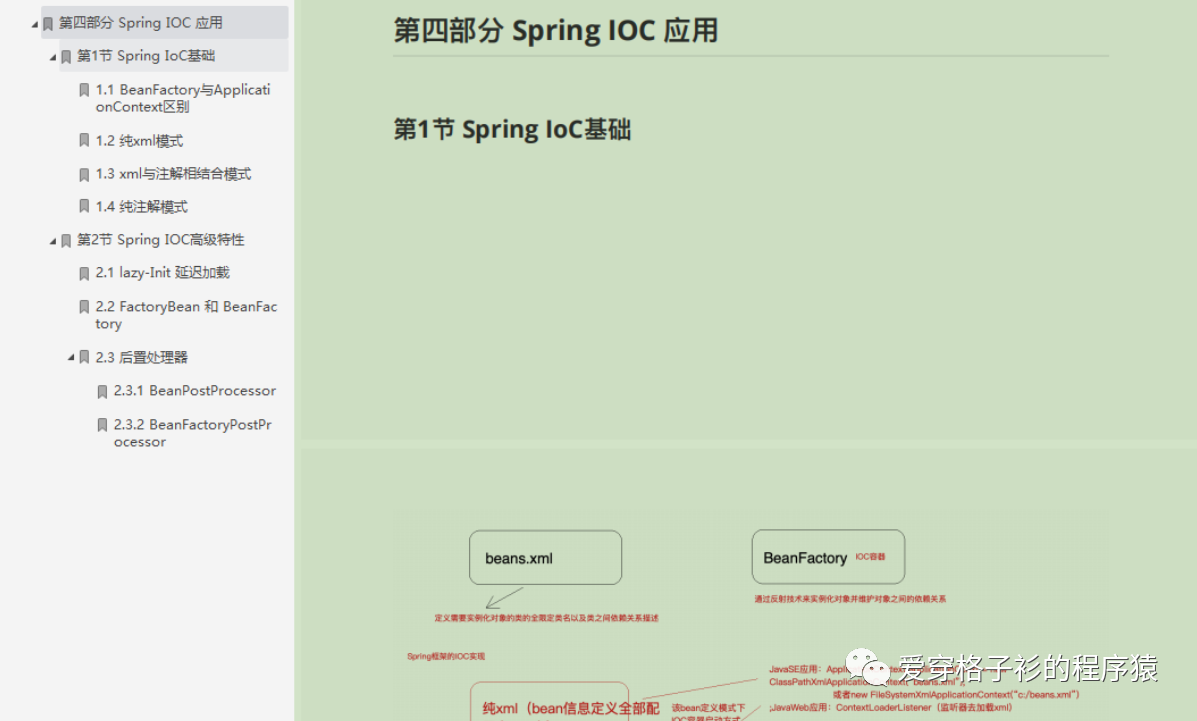1197x721 pixels.
Task: Collapse the 第四部分 Spring IOC 应用 outline node
Action: (34, 24)
